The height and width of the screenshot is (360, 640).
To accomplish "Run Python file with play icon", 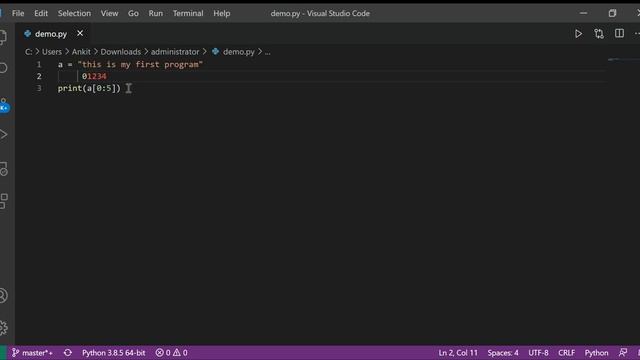I will [x=578, y=34].
